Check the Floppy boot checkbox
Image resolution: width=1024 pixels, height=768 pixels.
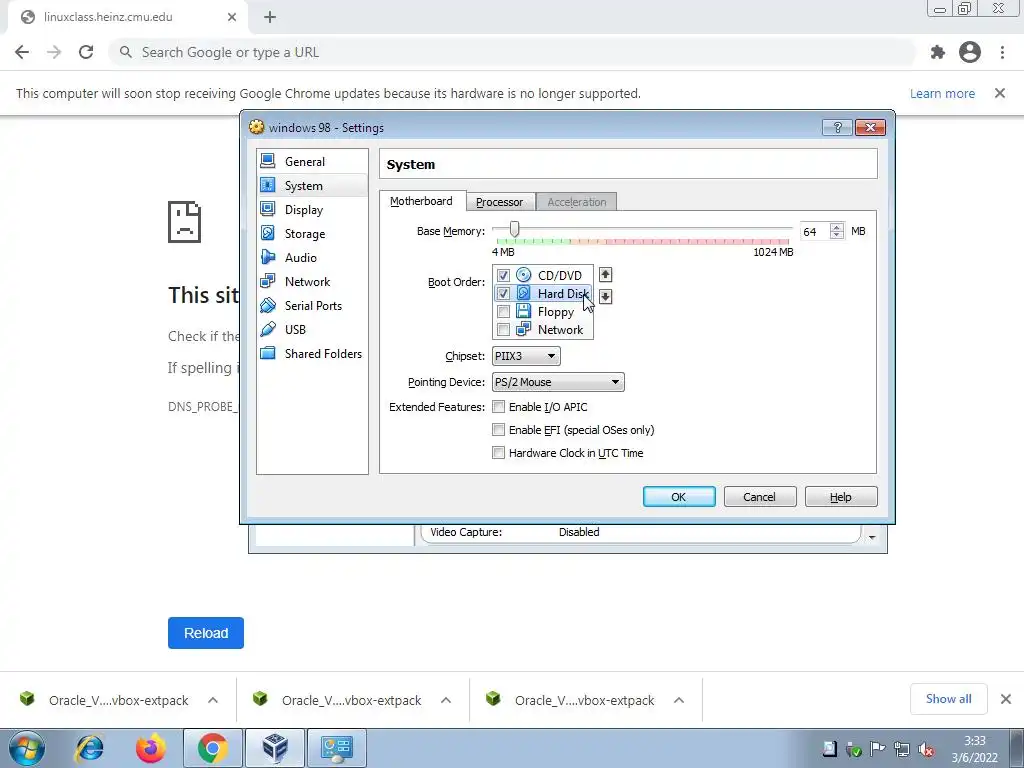[503, 312]
